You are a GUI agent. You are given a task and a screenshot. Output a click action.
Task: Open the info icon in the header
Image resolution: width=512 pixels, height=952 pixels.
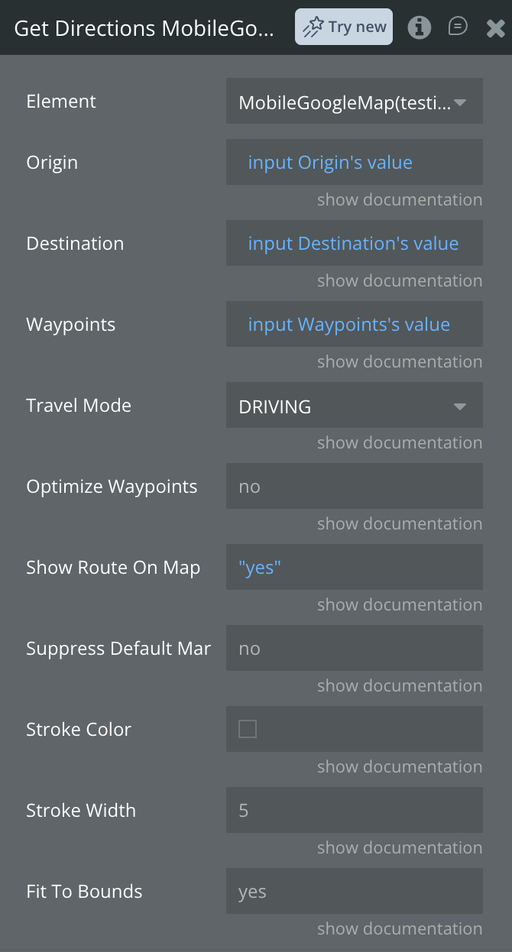pyautogui.click(x=419, y=27)
